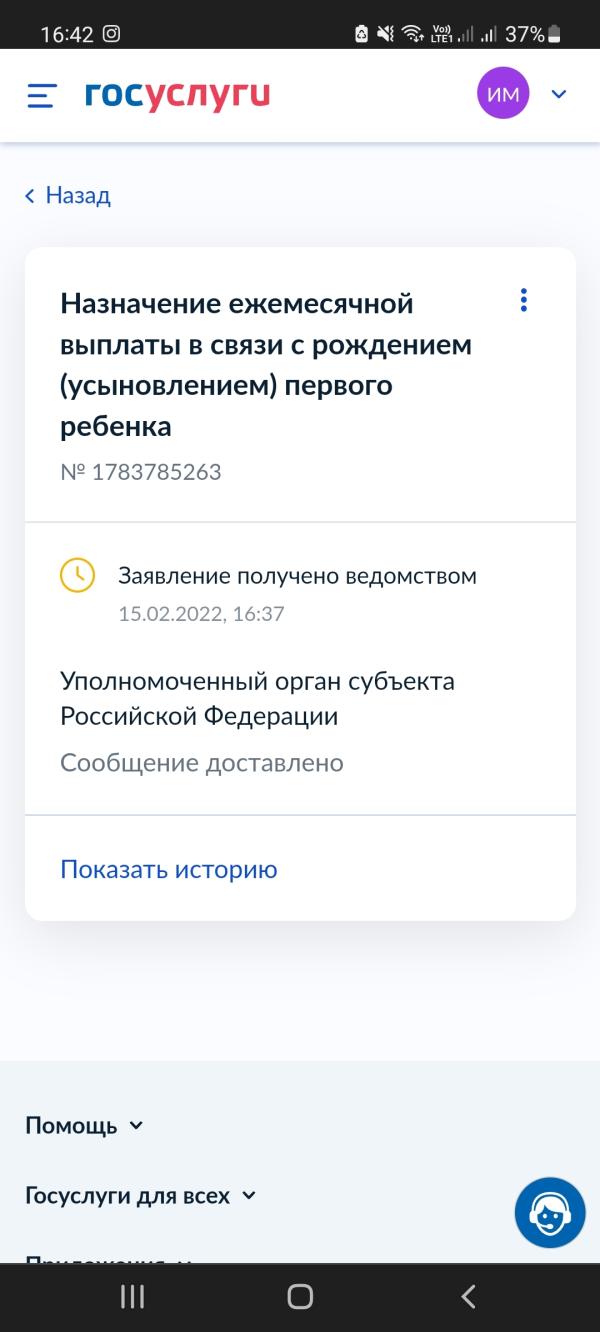600x1332 pixels.
Task: Tap the Instagram notification icon in status bar
Action: [x=112, y=34]
